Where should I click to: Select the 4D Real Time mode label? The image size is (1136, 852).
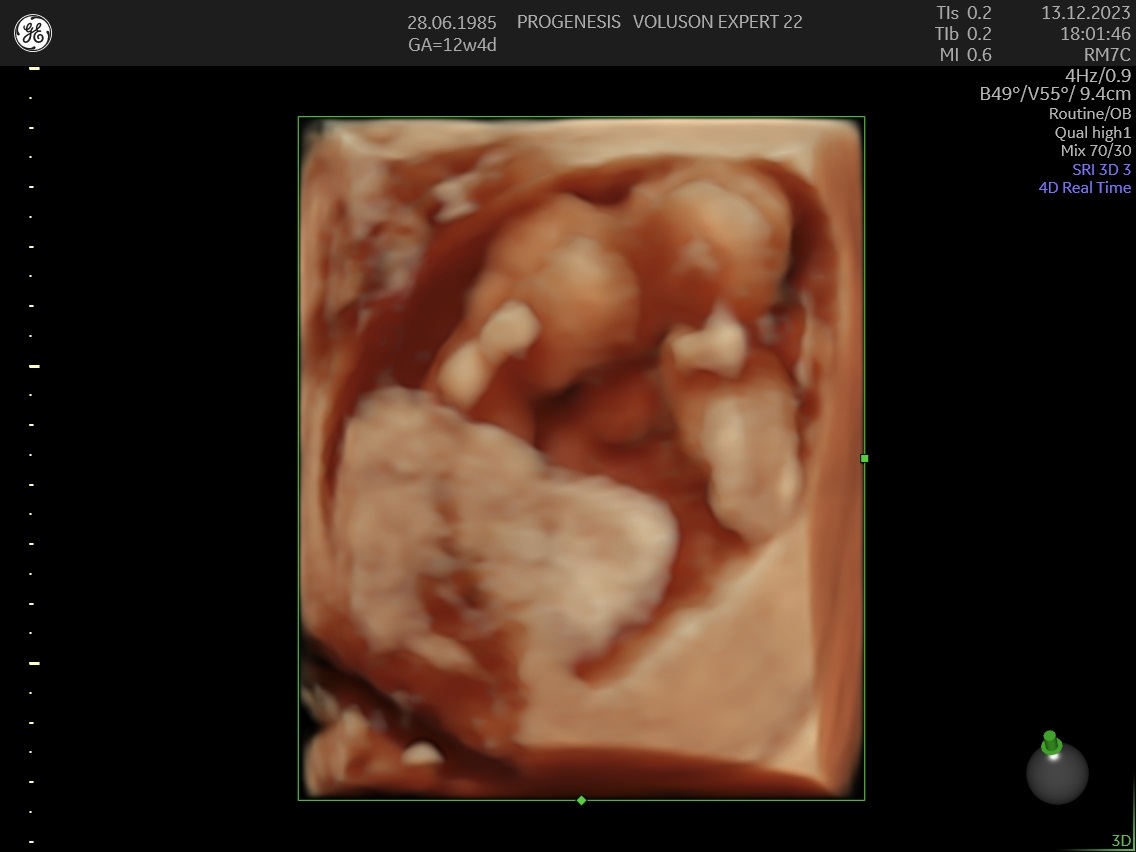tap(1084, 187)
